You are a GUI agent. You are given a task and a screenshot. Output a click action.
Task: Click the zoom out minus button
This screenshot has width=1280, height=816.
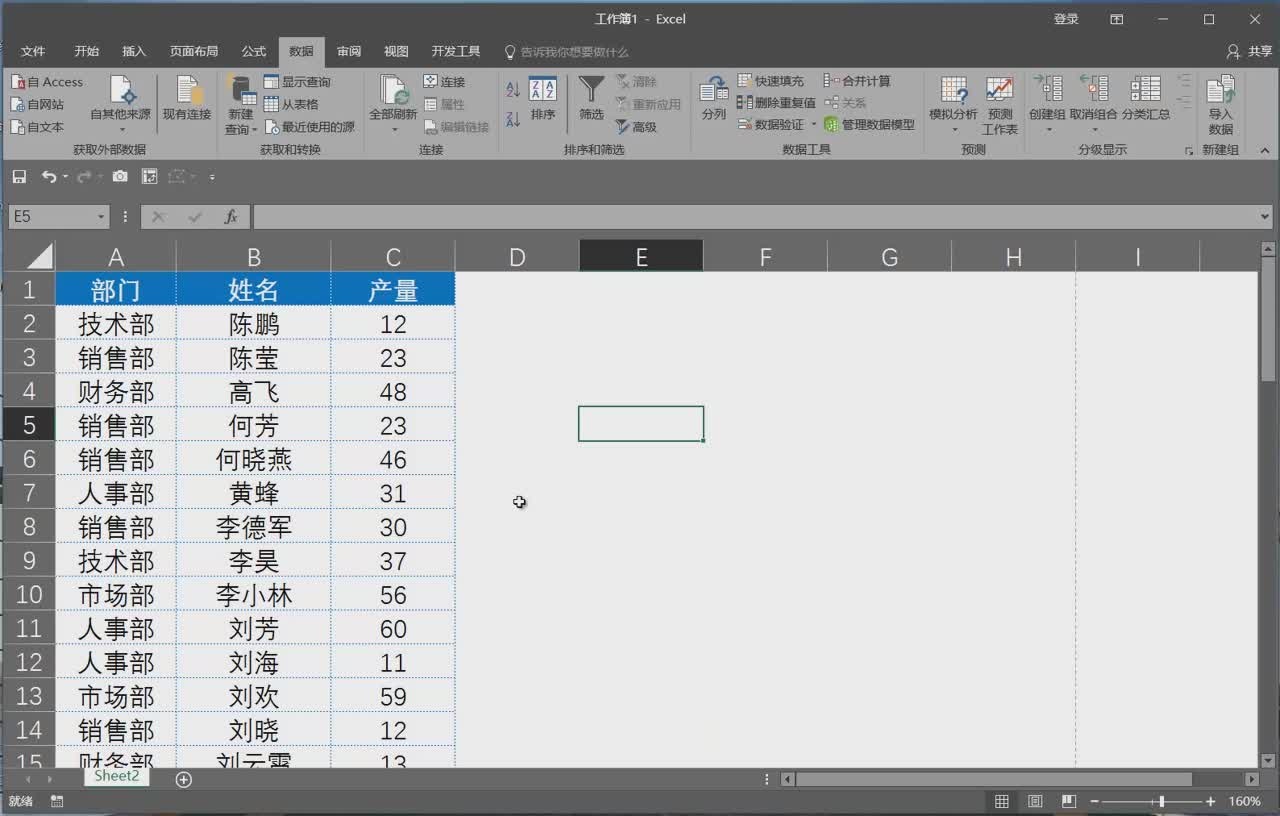(1095, 801)
